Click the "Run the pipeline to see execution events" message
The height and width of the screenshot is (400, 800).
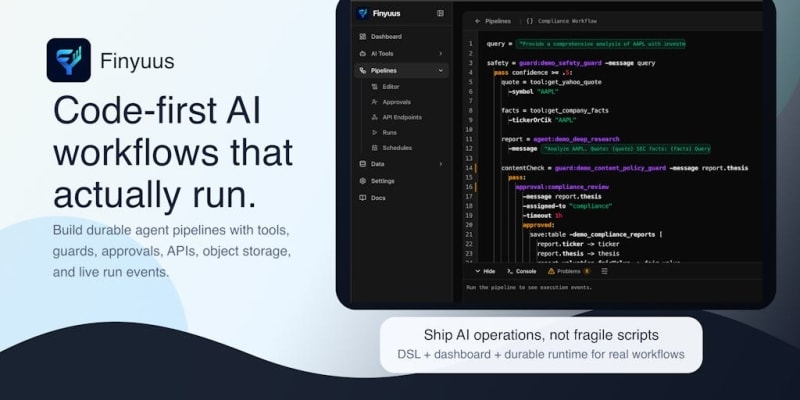click(x=529, y=288)
